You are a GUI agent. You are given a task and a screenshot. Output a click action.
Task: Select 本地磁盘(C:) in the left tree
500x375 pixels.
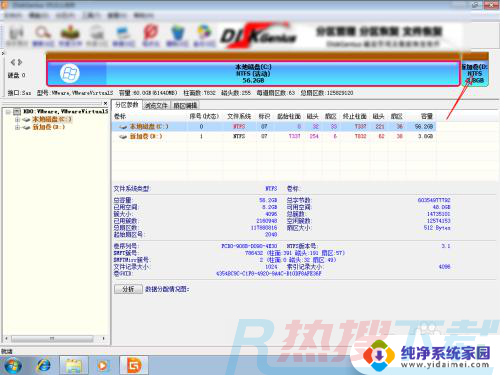(x=52, y=119)
